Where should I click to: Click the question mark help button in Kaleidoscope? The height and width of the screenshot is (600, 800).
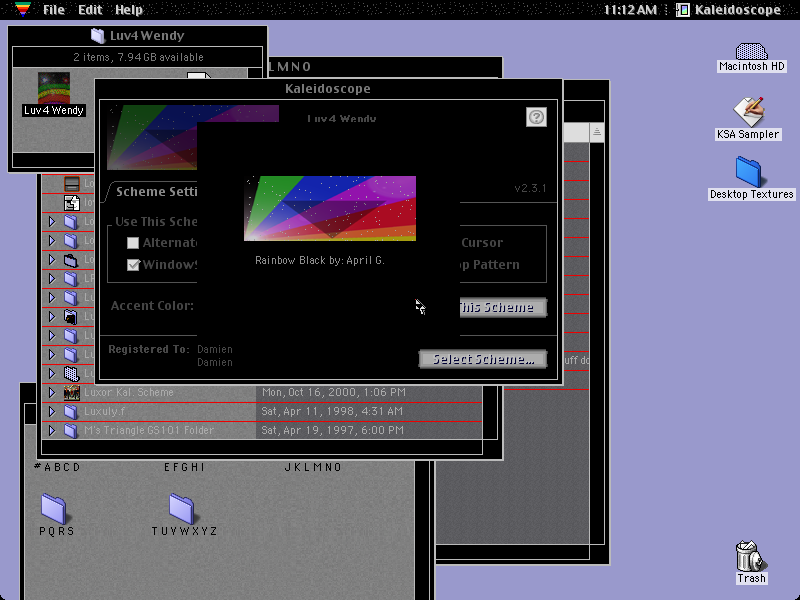click(536, 117)
